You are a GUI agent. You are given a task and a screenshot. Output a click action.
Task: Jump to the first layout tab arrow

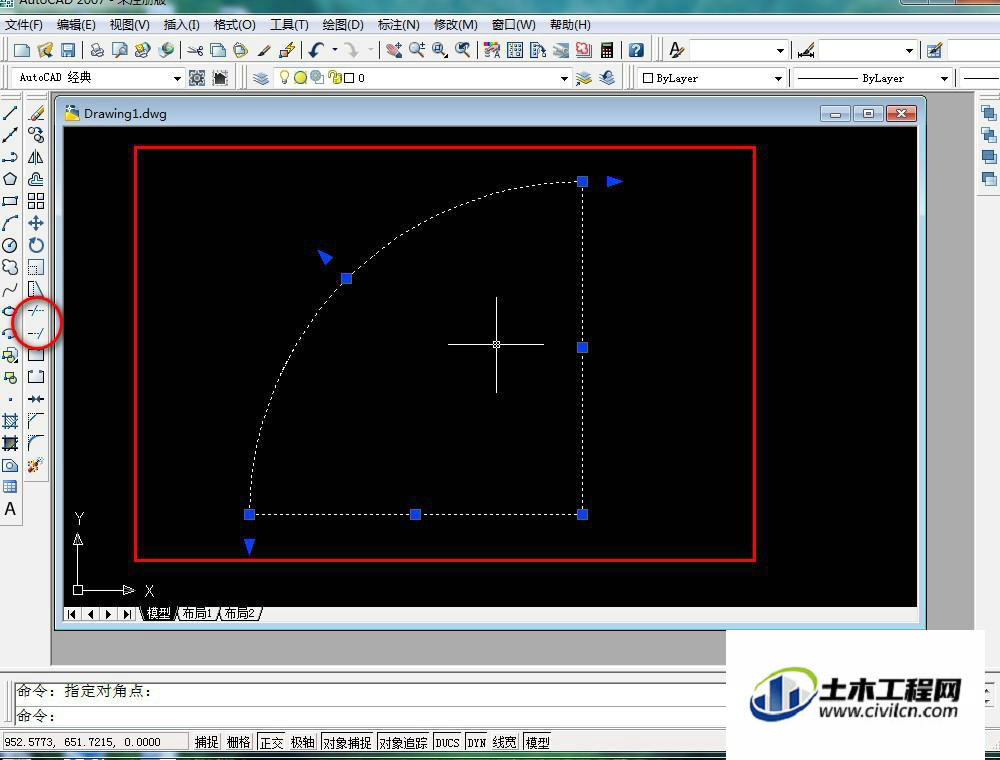[71, 614]
